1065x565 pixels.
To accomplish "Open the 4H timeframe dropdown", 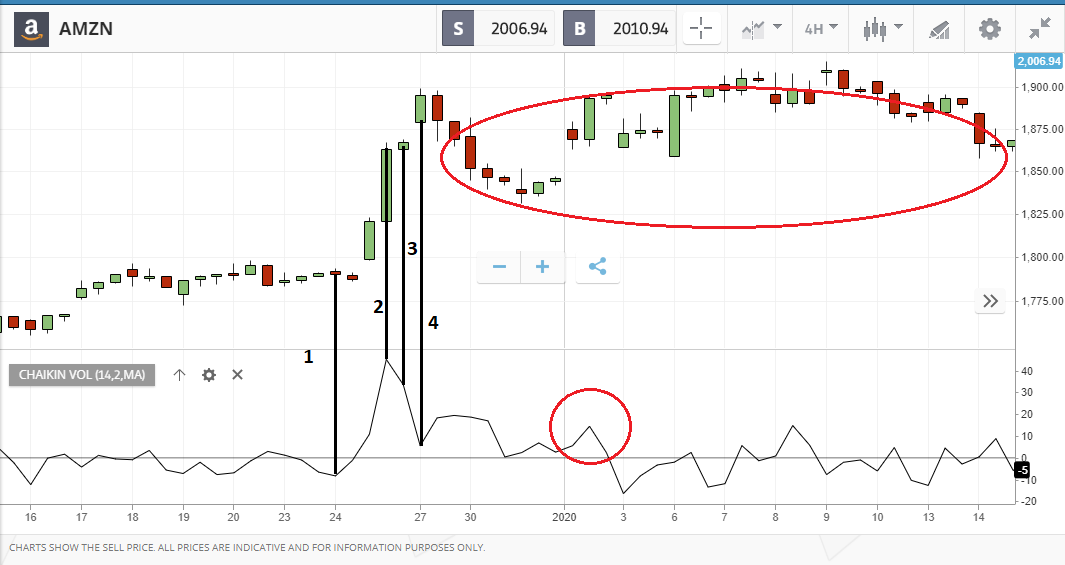I will [x=821, y=29].
